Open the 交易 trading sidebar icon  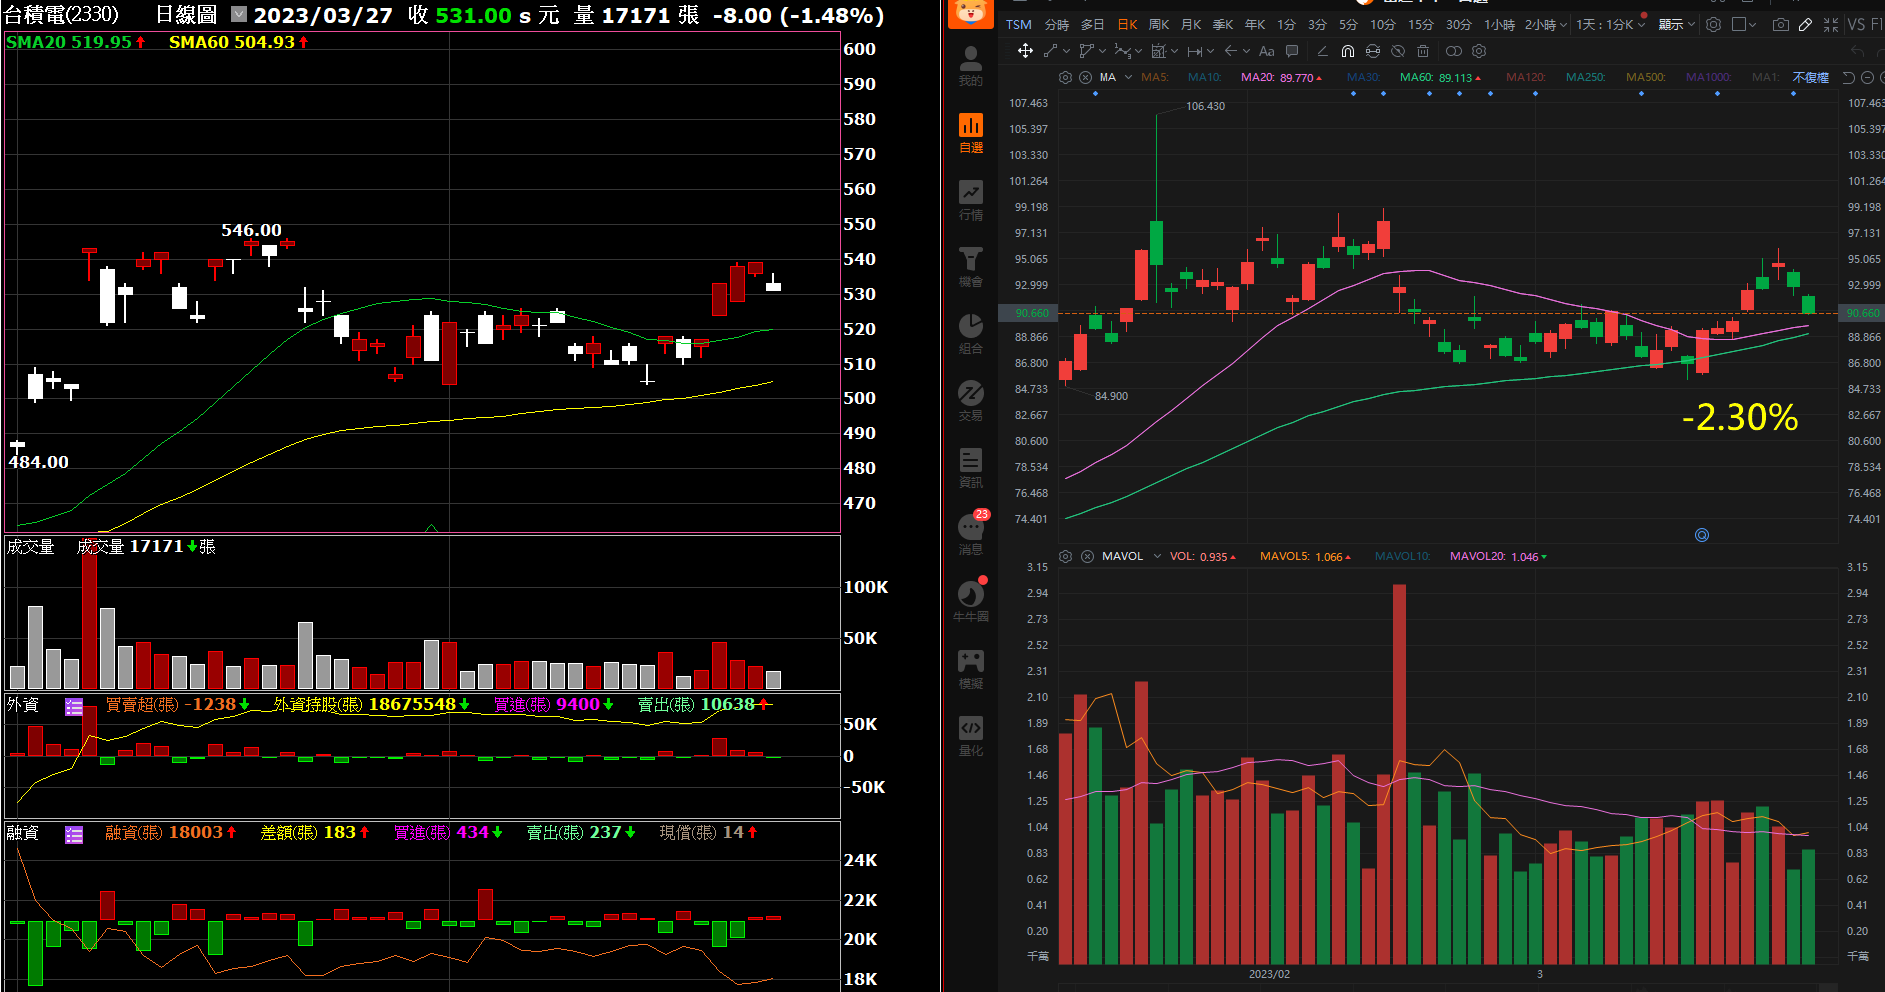pos(970,401)
